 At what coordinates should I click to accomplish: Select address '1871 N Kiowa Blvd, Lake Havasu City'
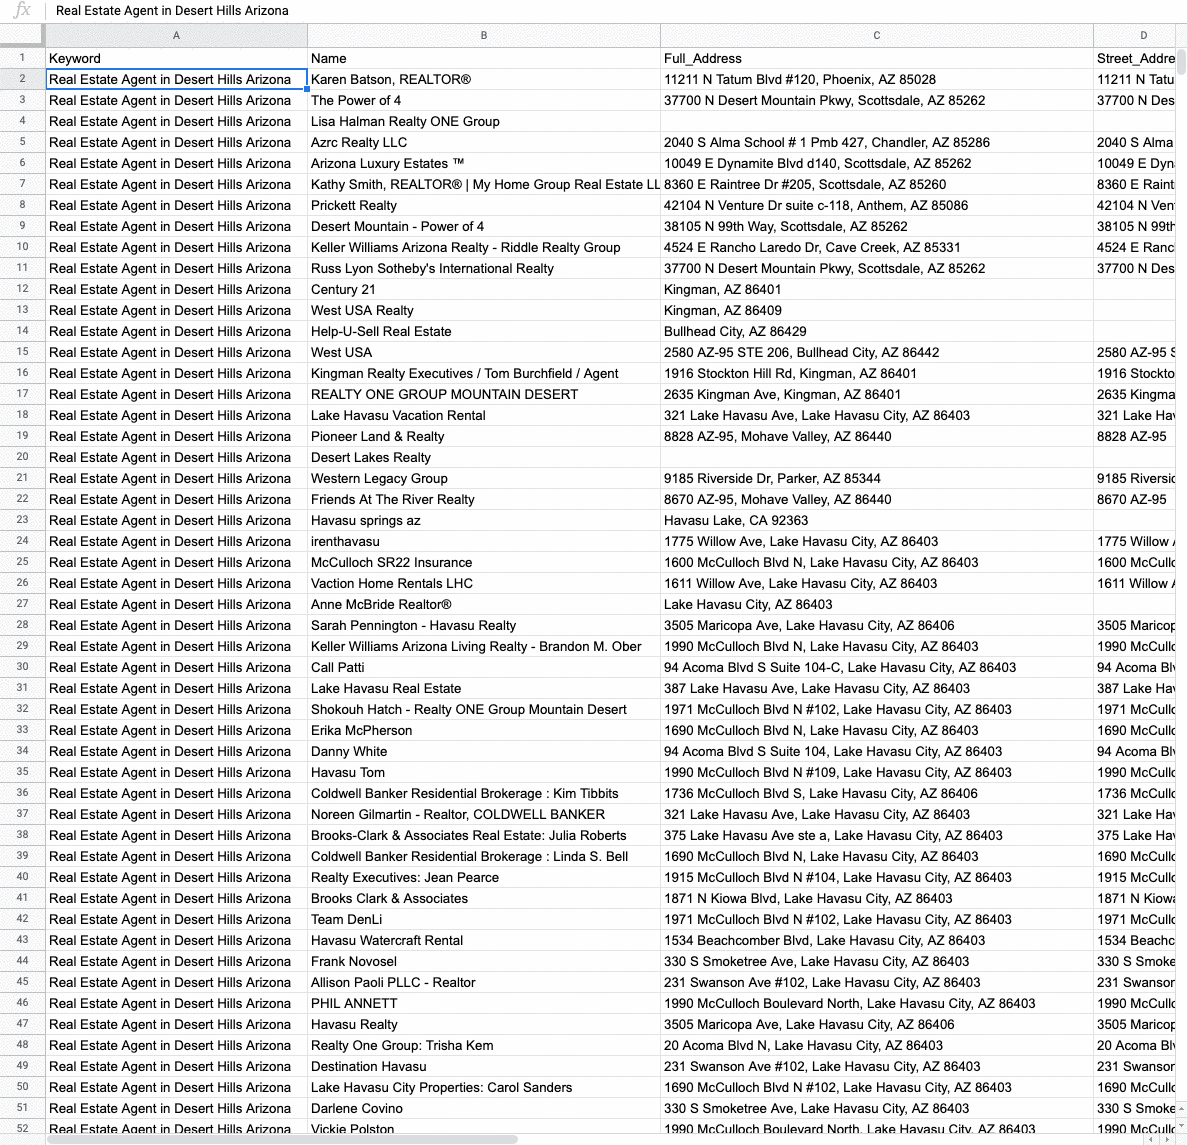[x=877, y=898]
